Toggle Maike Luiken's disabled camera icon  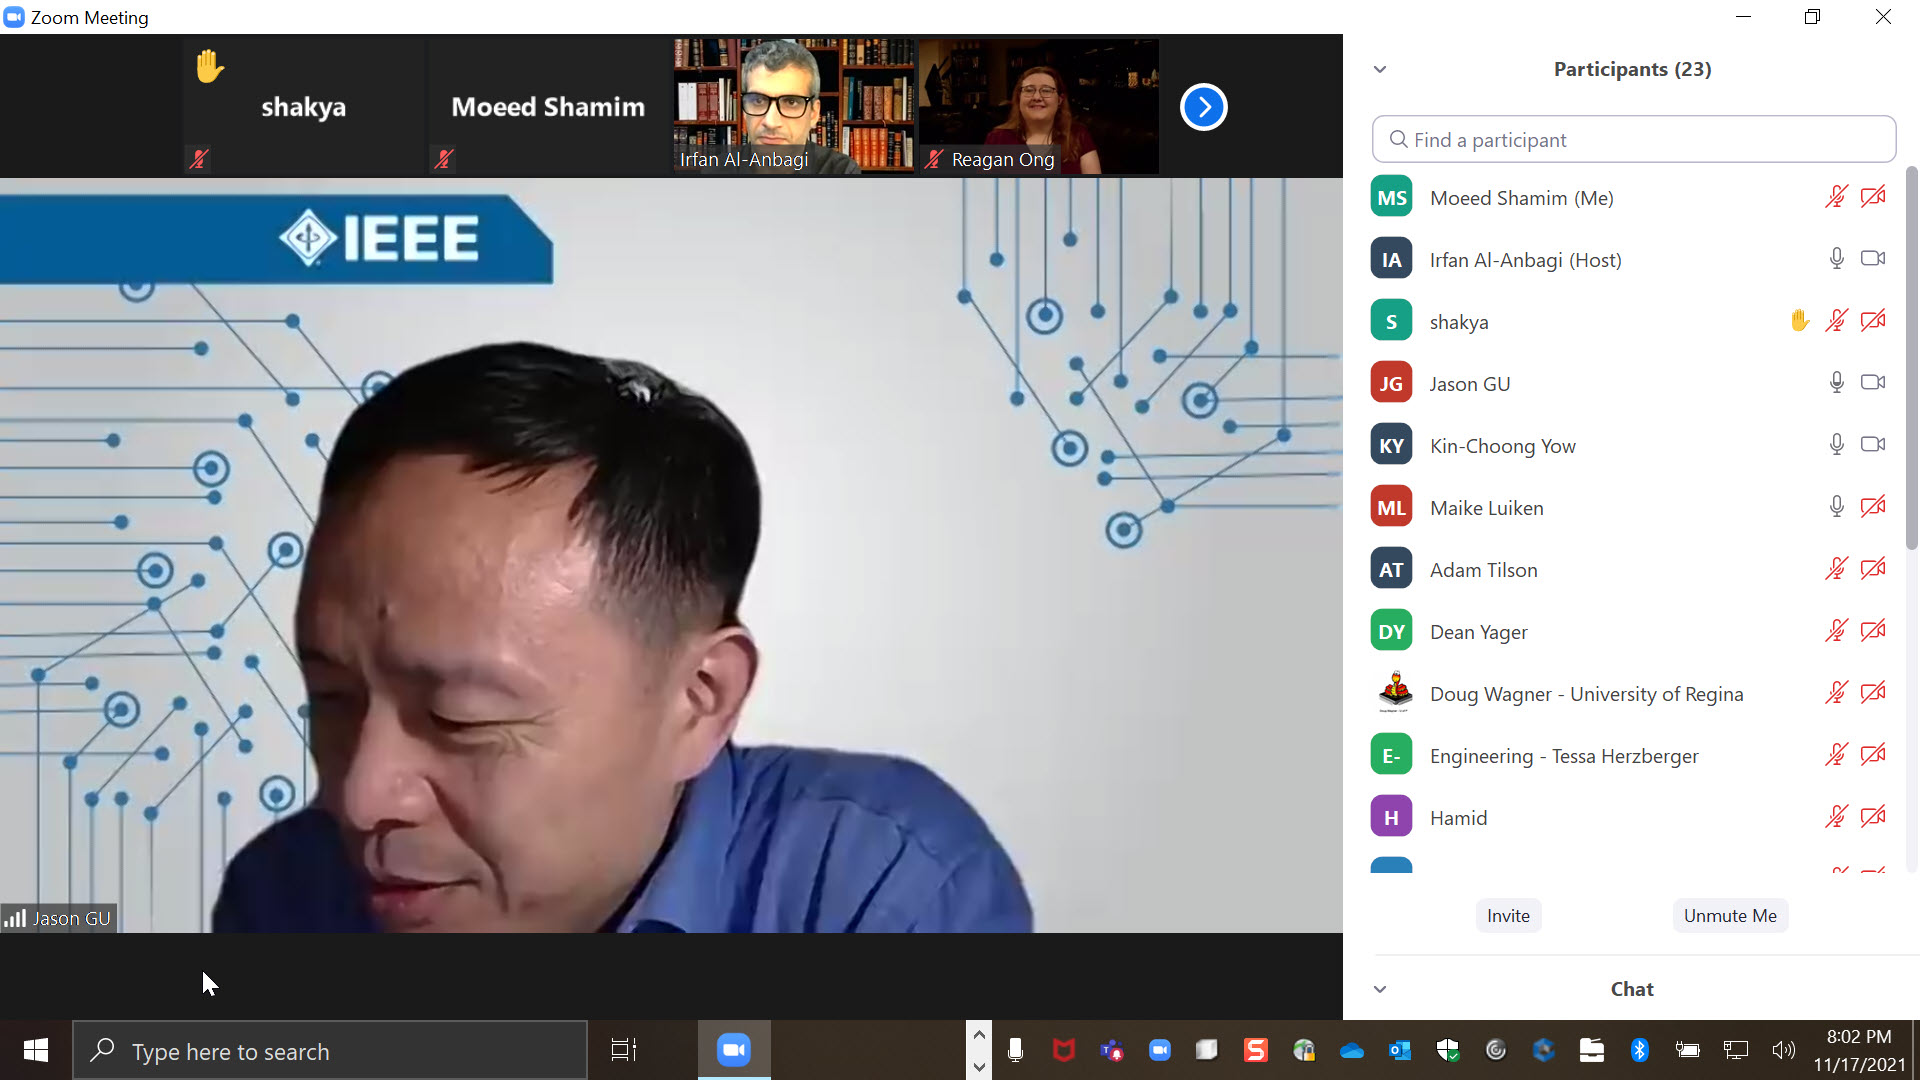[x=1873, y=507]
